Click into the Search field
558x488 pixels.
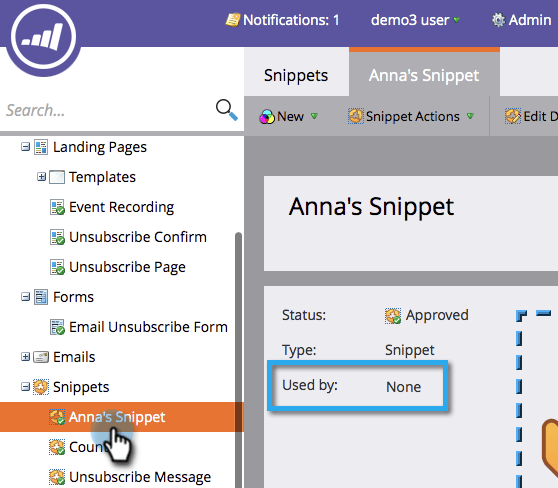(107, 110)
